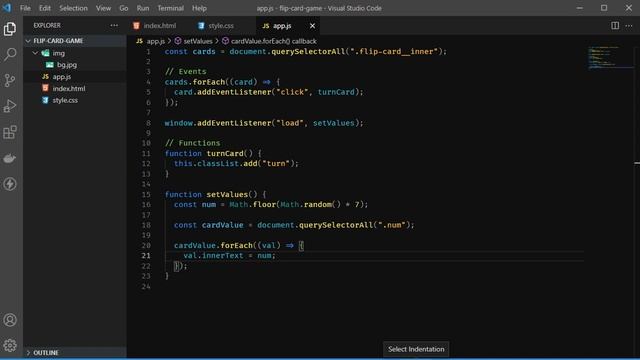Open editor More Actions ellipsis
Viewport: 640px width, 360px height.
(629, 25)
